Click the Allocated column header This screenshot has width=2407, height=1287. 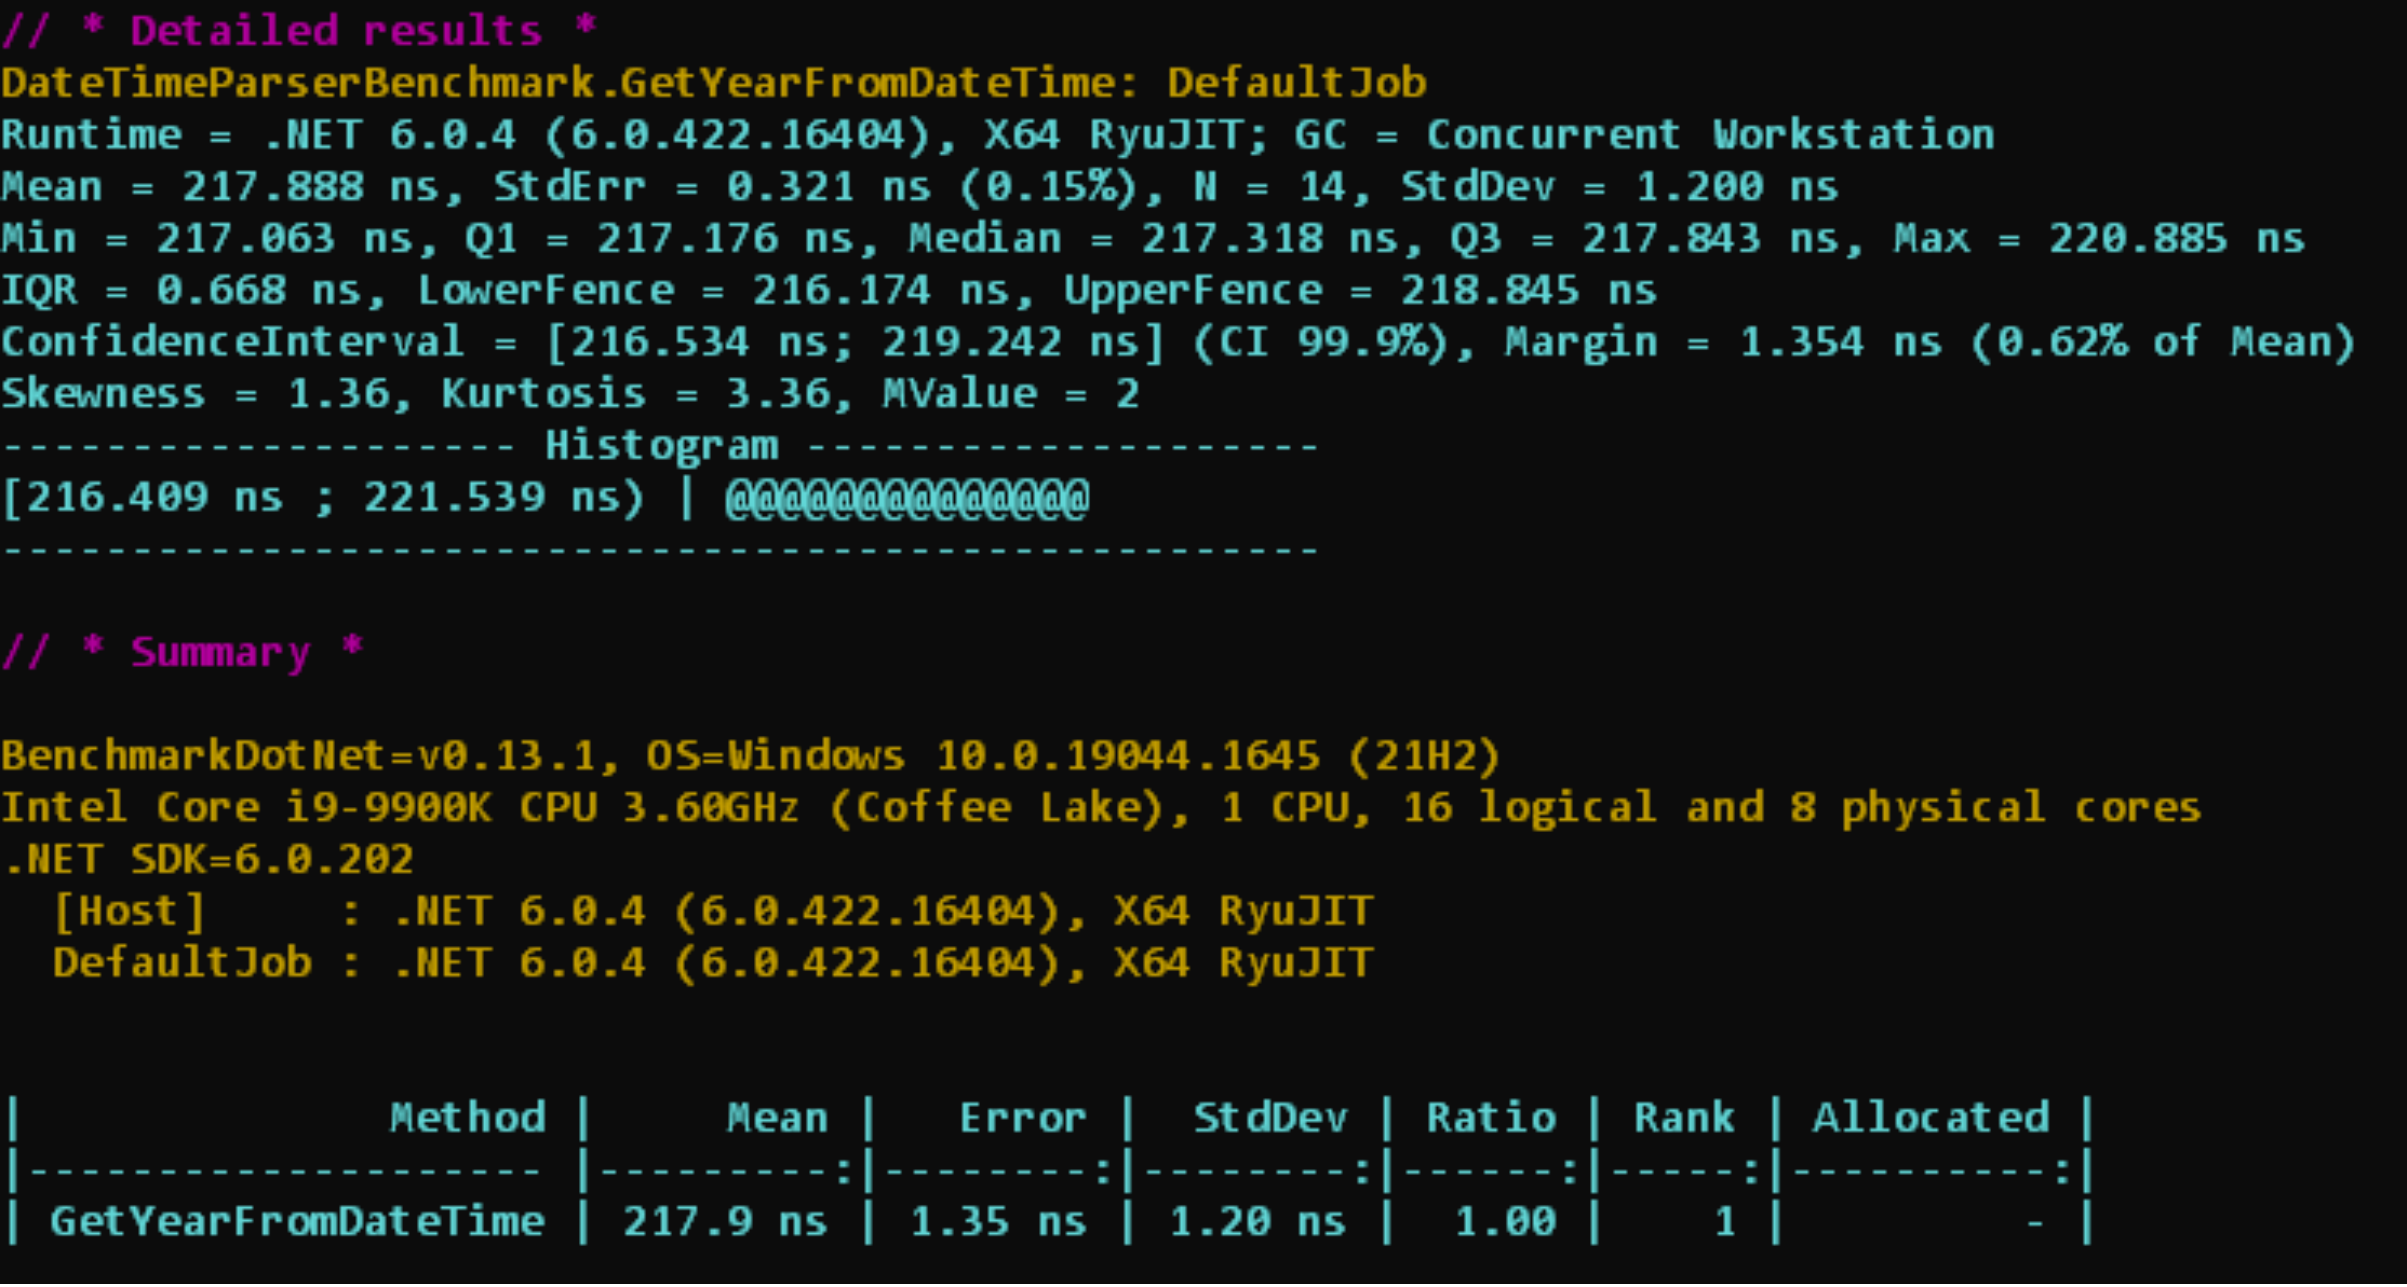click(1930, 1118)
